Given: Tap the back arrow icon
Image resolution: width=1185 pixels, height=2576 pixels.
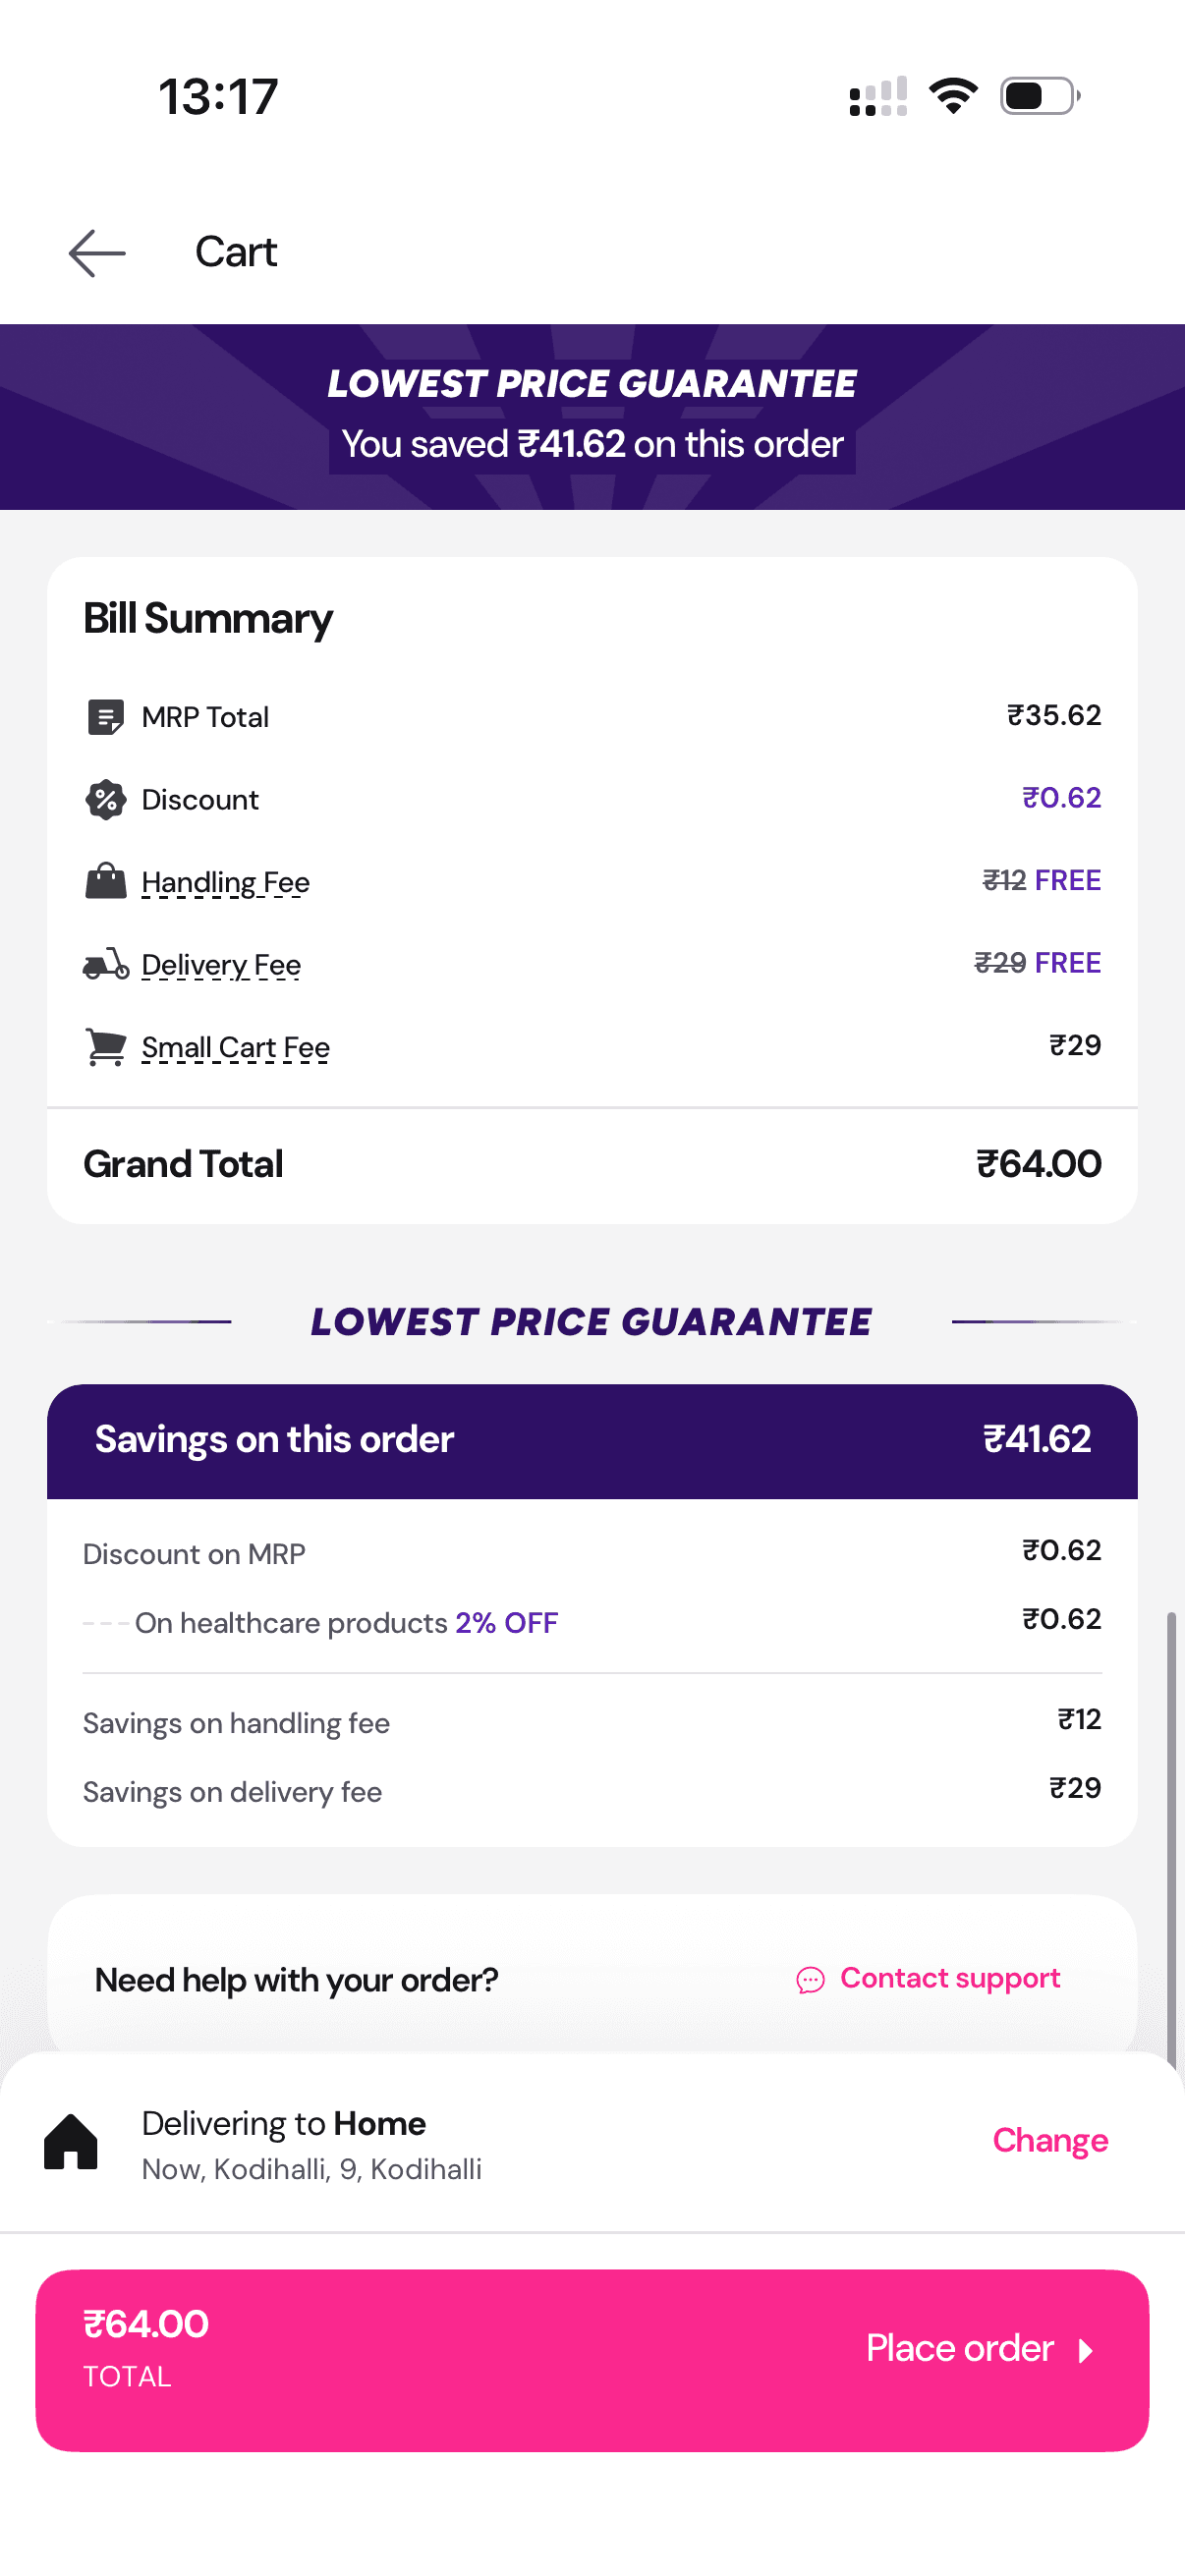Looking at the screenshot, I should coord(97,253).
